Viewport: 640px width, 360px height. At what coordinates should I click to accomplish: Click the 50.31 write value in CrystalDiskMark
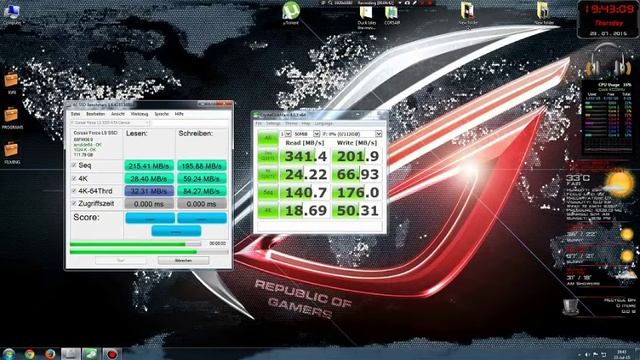357,210
